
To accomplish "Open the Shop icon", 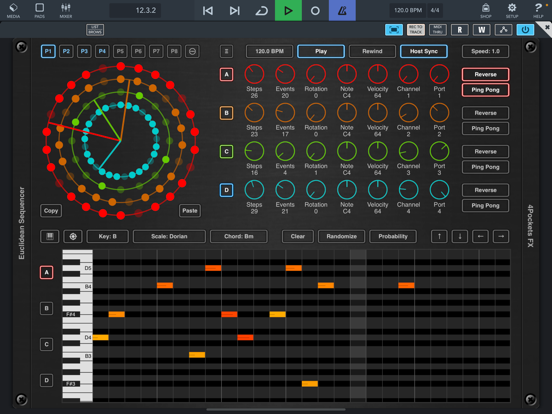I will [x=485, y=10].
